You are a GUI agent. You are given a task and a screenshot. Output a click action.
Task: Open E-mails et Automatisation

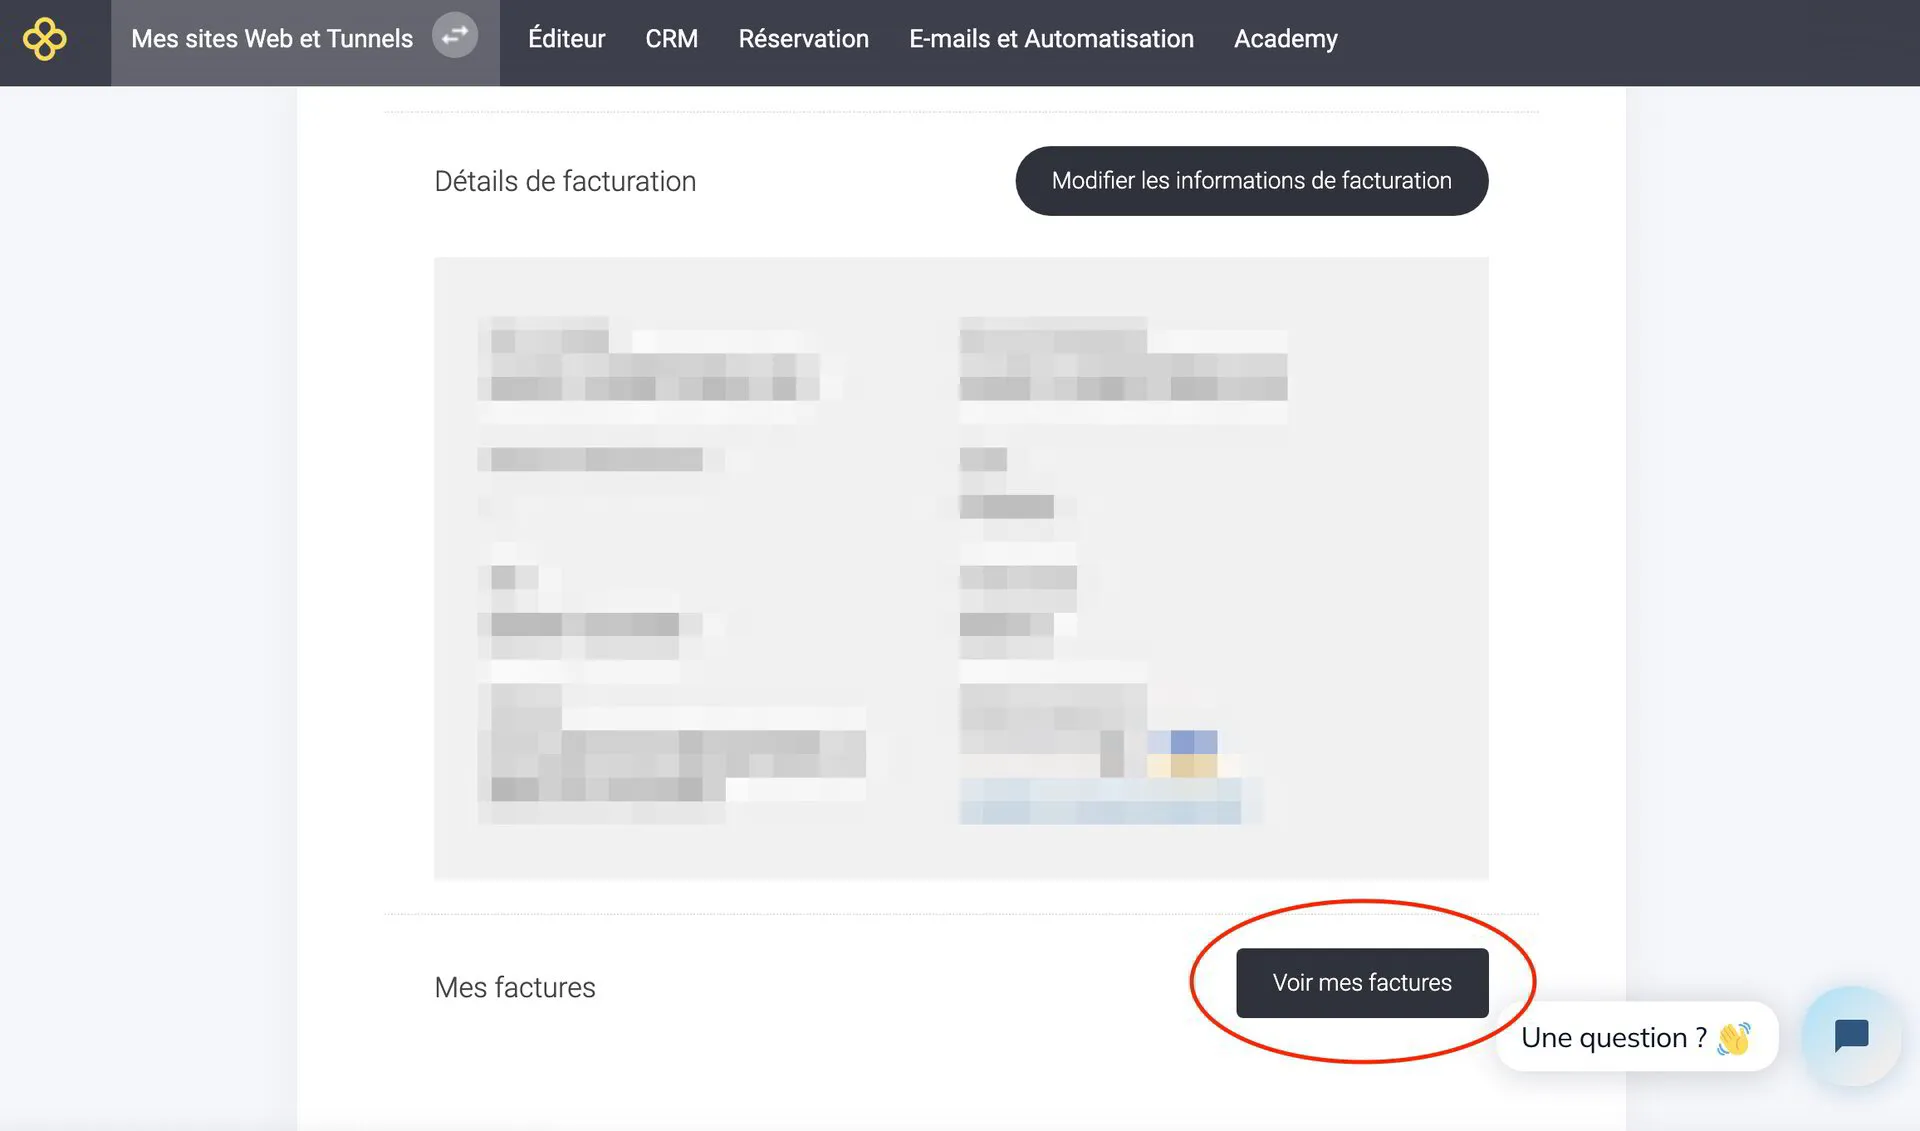coord(1051,39)
